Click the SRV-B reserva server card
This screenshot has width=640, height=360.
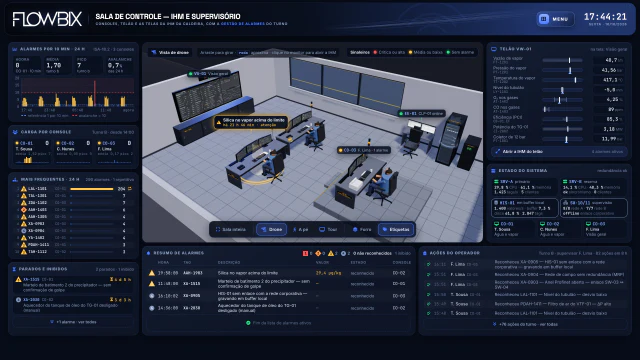tap(593, 187)
